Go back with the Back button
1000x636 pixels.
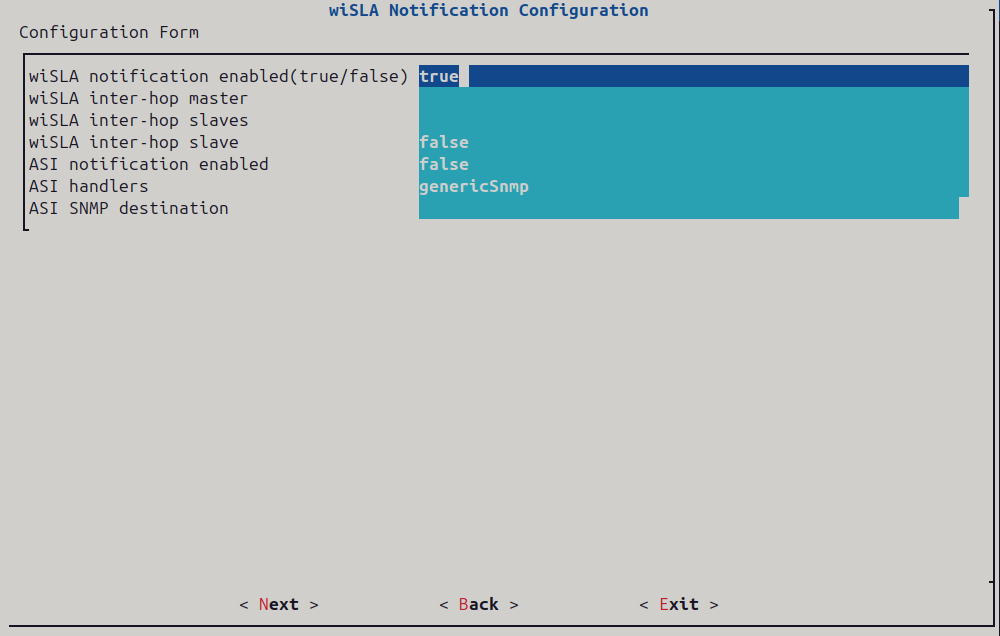point(478,604)
